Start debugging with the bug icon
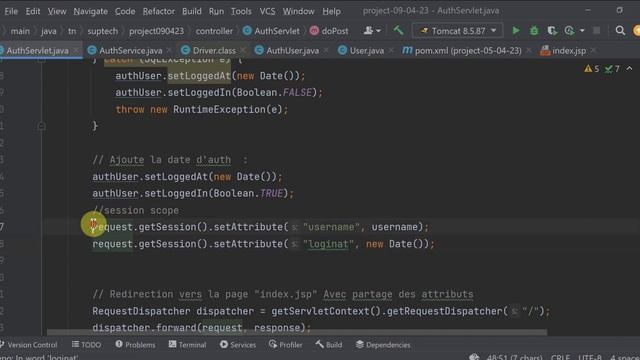This screenshot has height=360, width=640. 534,31
